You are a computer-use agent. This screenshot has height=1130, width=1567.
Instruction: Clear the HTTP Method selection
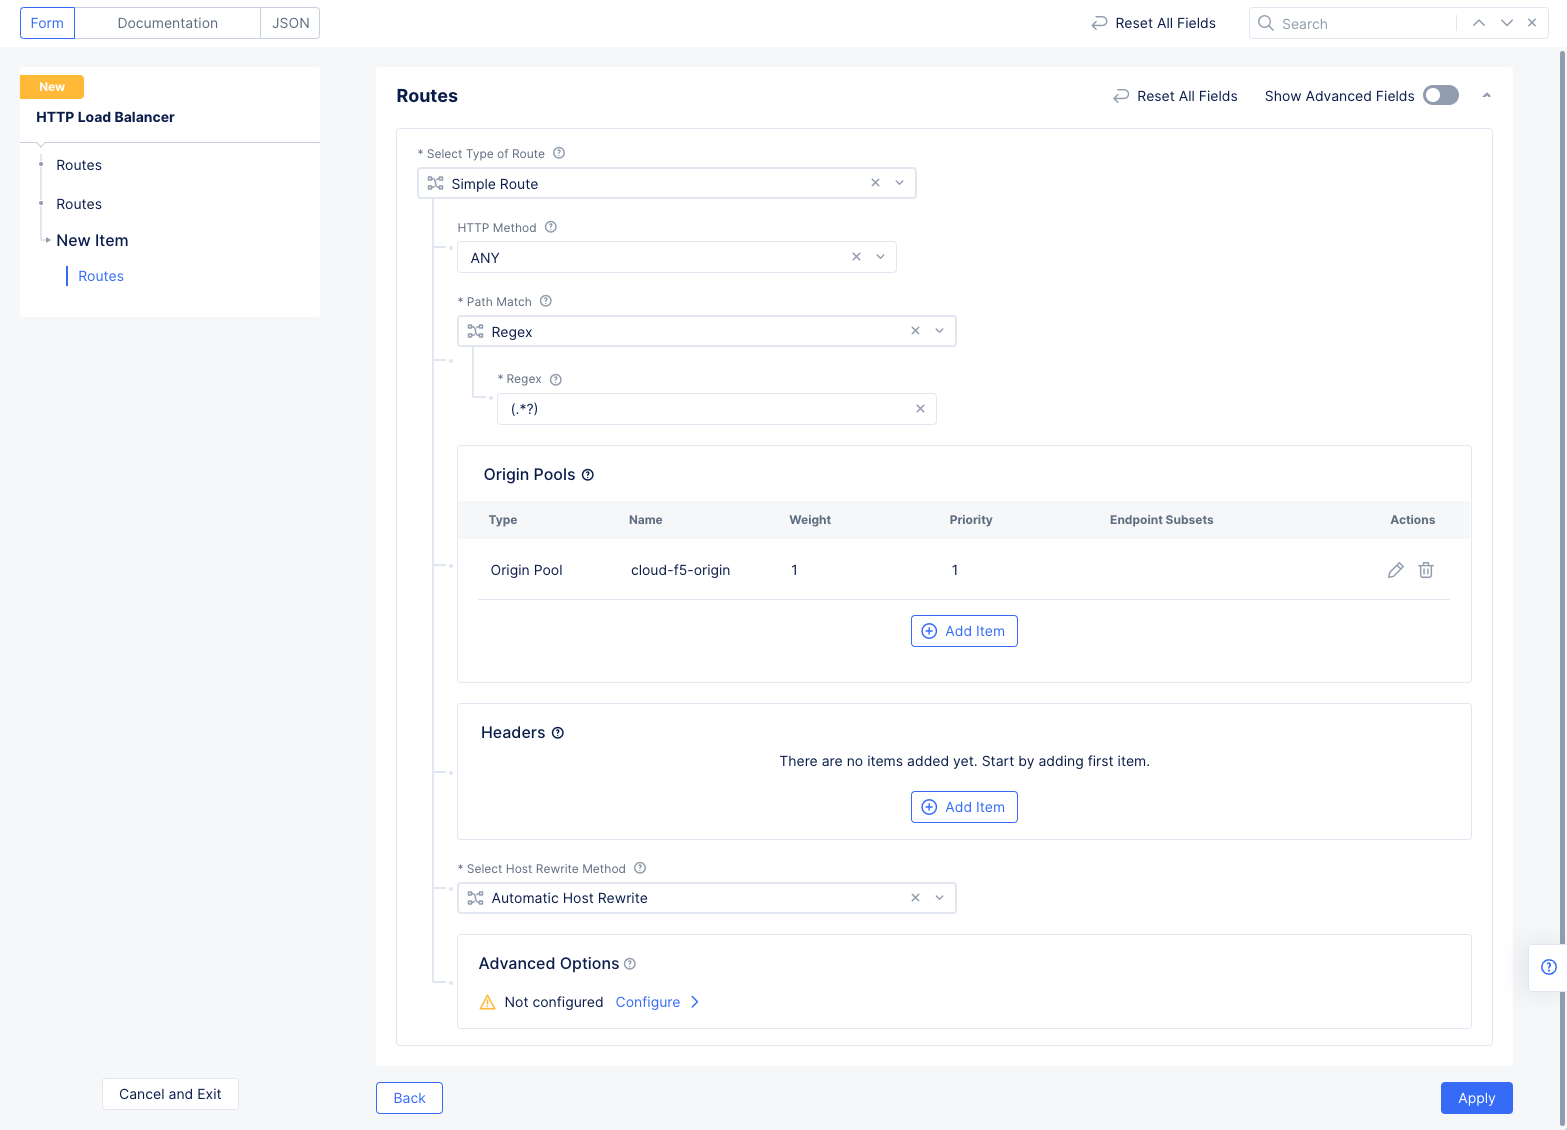[x=856, y=257]
